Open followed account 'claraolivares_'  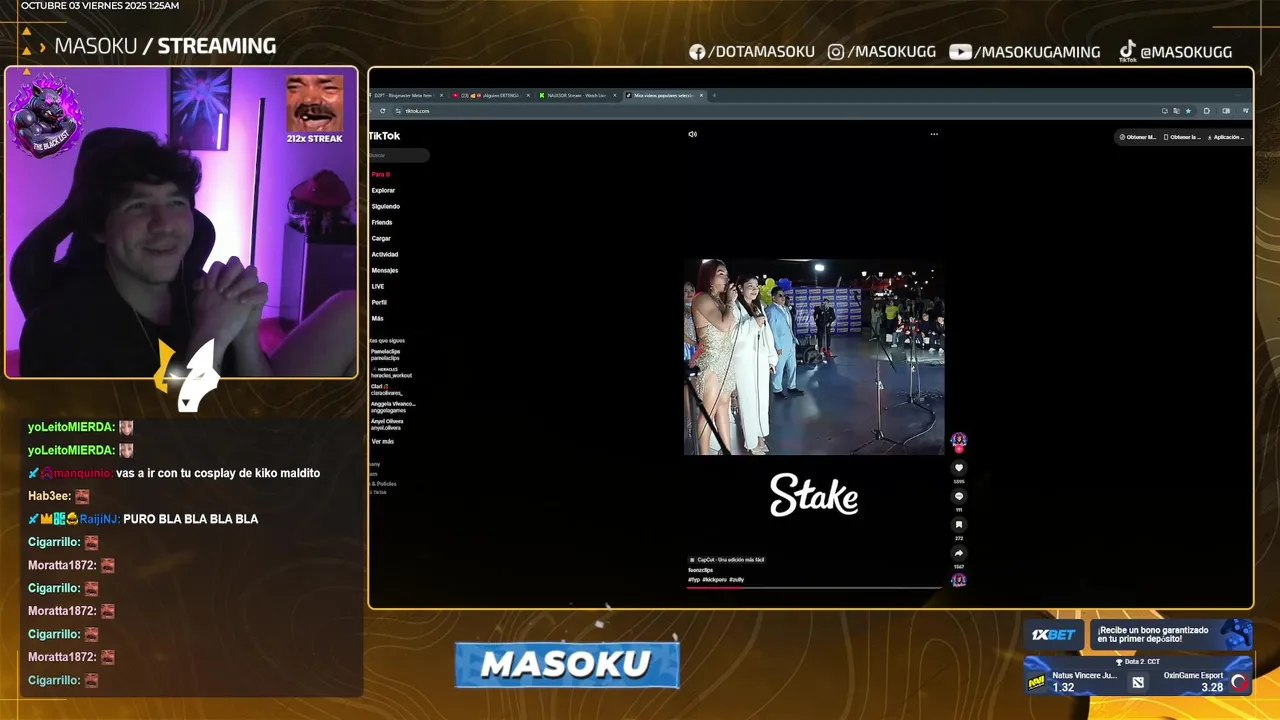[x=386, y=389]
